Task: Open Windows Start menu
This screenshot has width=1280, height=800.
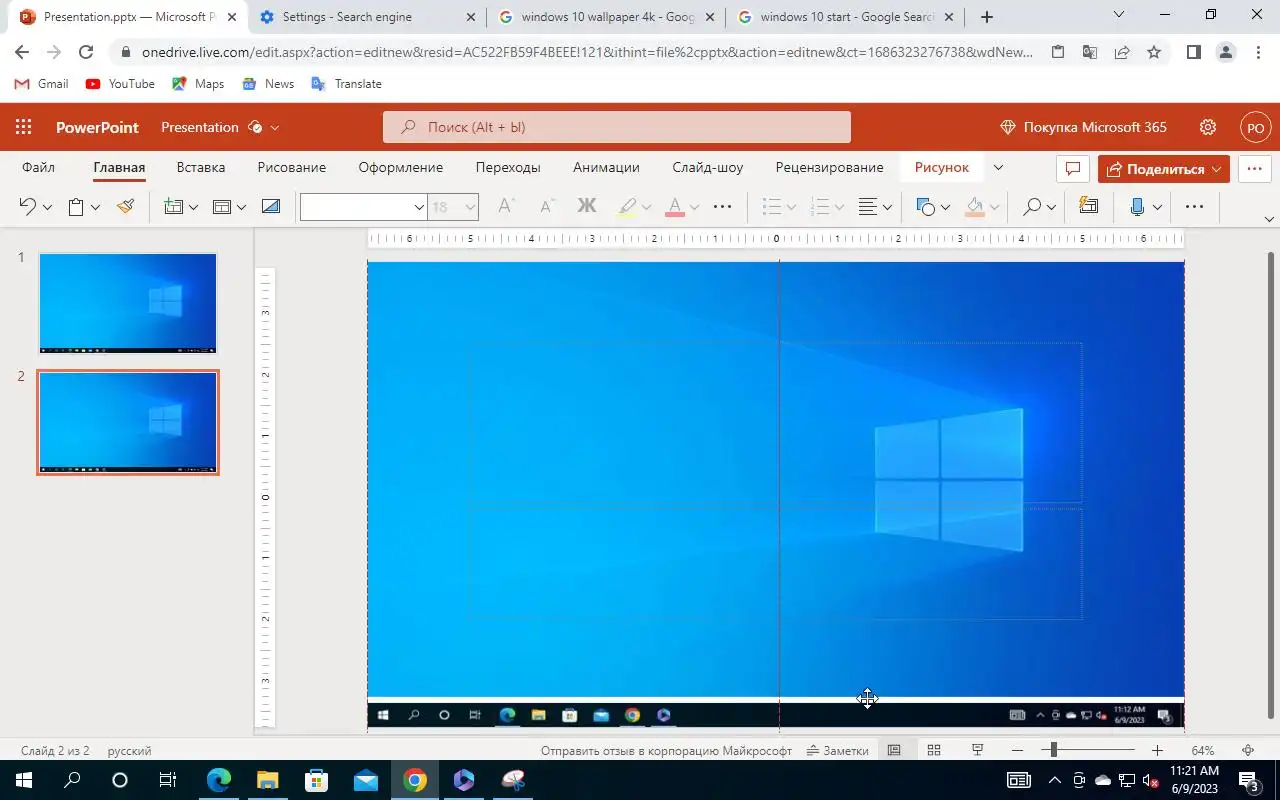Action: coord(24,780)
